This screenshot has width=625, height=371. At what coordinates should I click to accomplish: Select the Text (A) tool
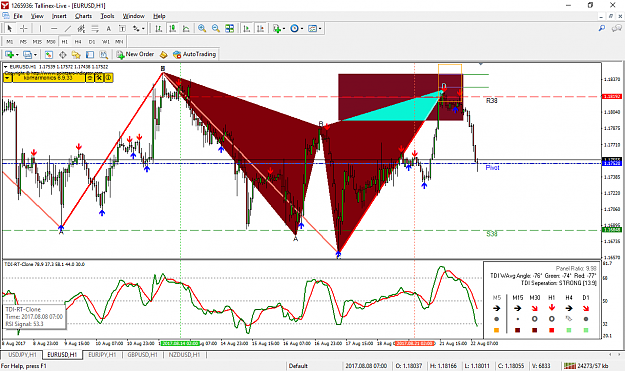click(108, 28)
